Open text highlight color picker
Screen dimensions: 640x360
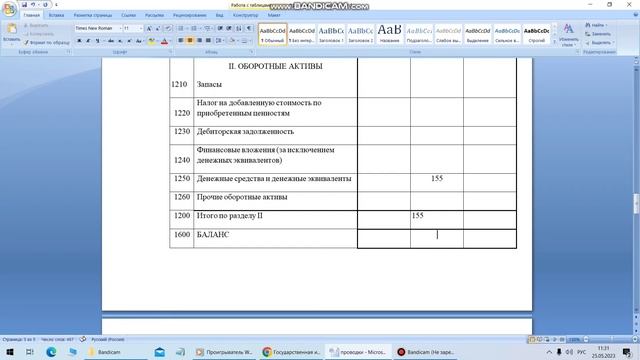(152, 41)
